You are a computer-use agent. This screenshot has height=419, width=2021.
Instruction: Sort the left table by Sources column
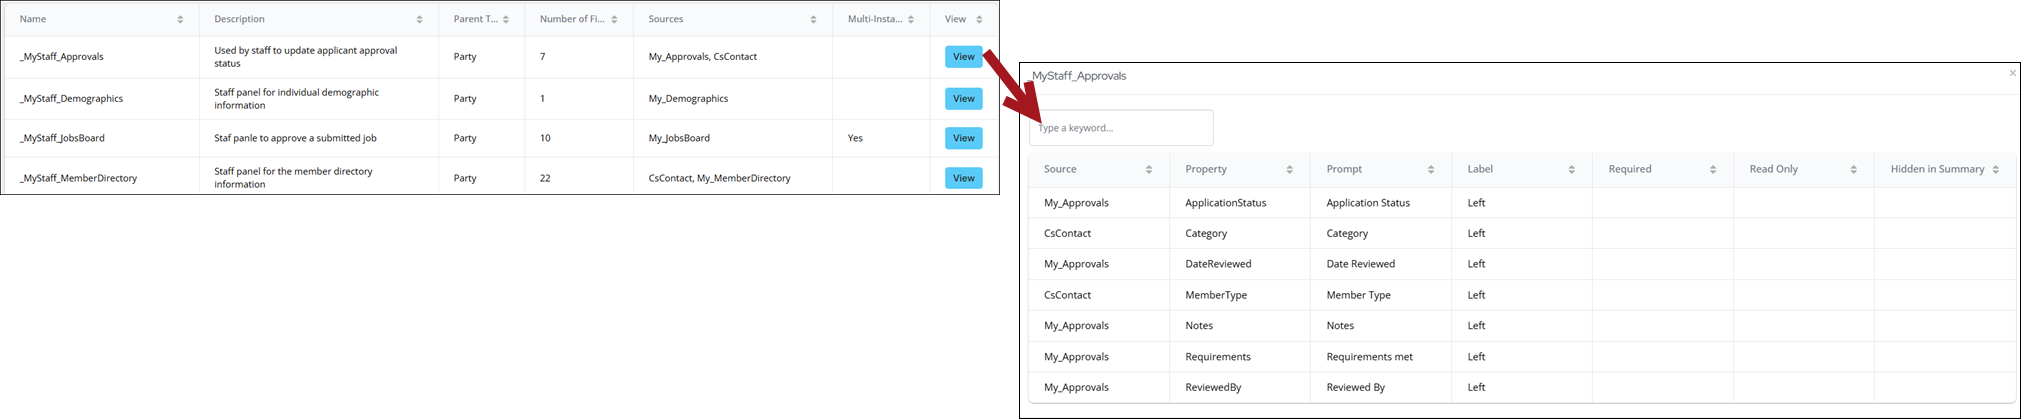pyautogui.click(x=813, y=20)
